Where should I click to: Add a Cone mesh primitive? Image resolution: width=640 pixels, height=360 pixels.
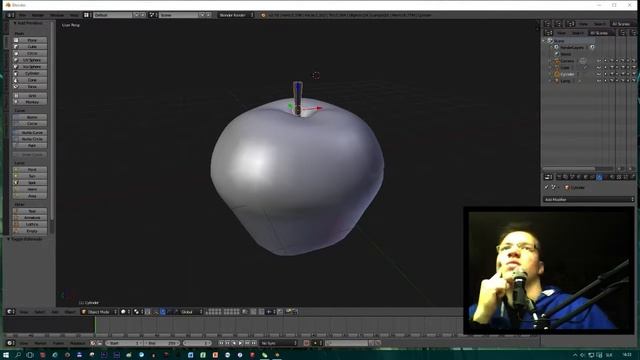click(x=30, y=80)
